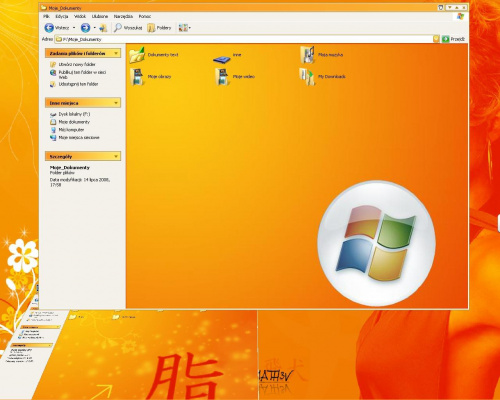Click Publikuj ten folder w sieci Web

pos(82,75)
